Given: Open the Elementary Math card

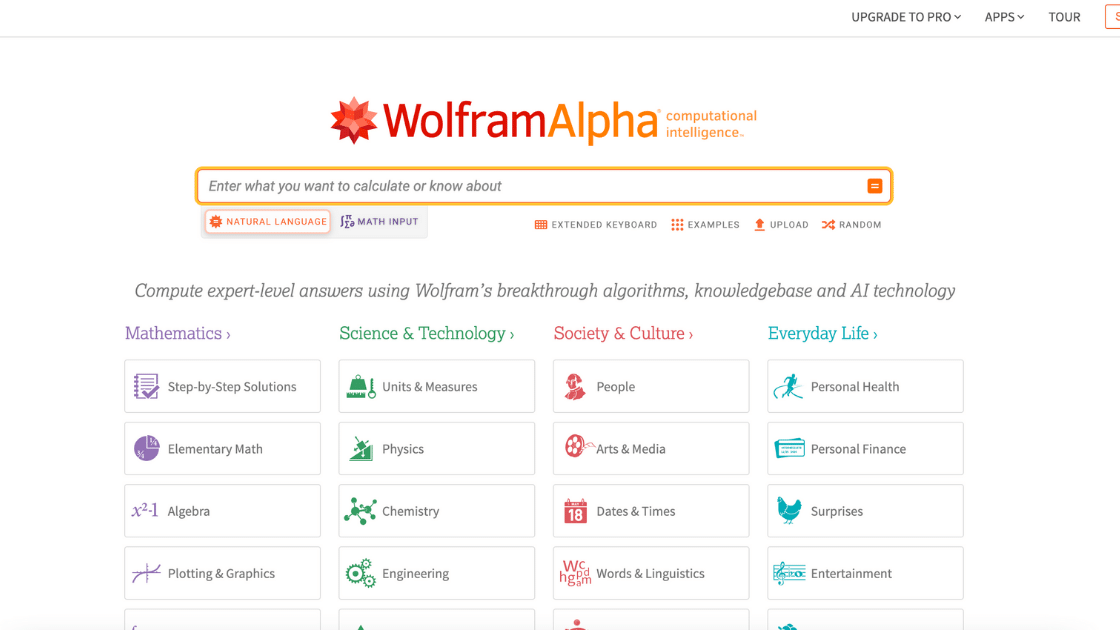Looking at the screenshot, I should click(222, 449).
